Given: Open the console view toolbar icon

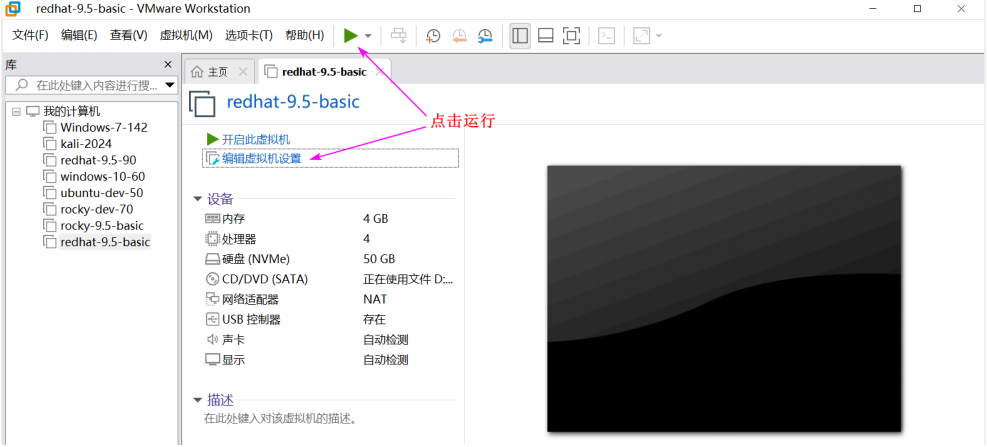Looking at the screenshot, I should pyautogui.click(x=606, y=36).
